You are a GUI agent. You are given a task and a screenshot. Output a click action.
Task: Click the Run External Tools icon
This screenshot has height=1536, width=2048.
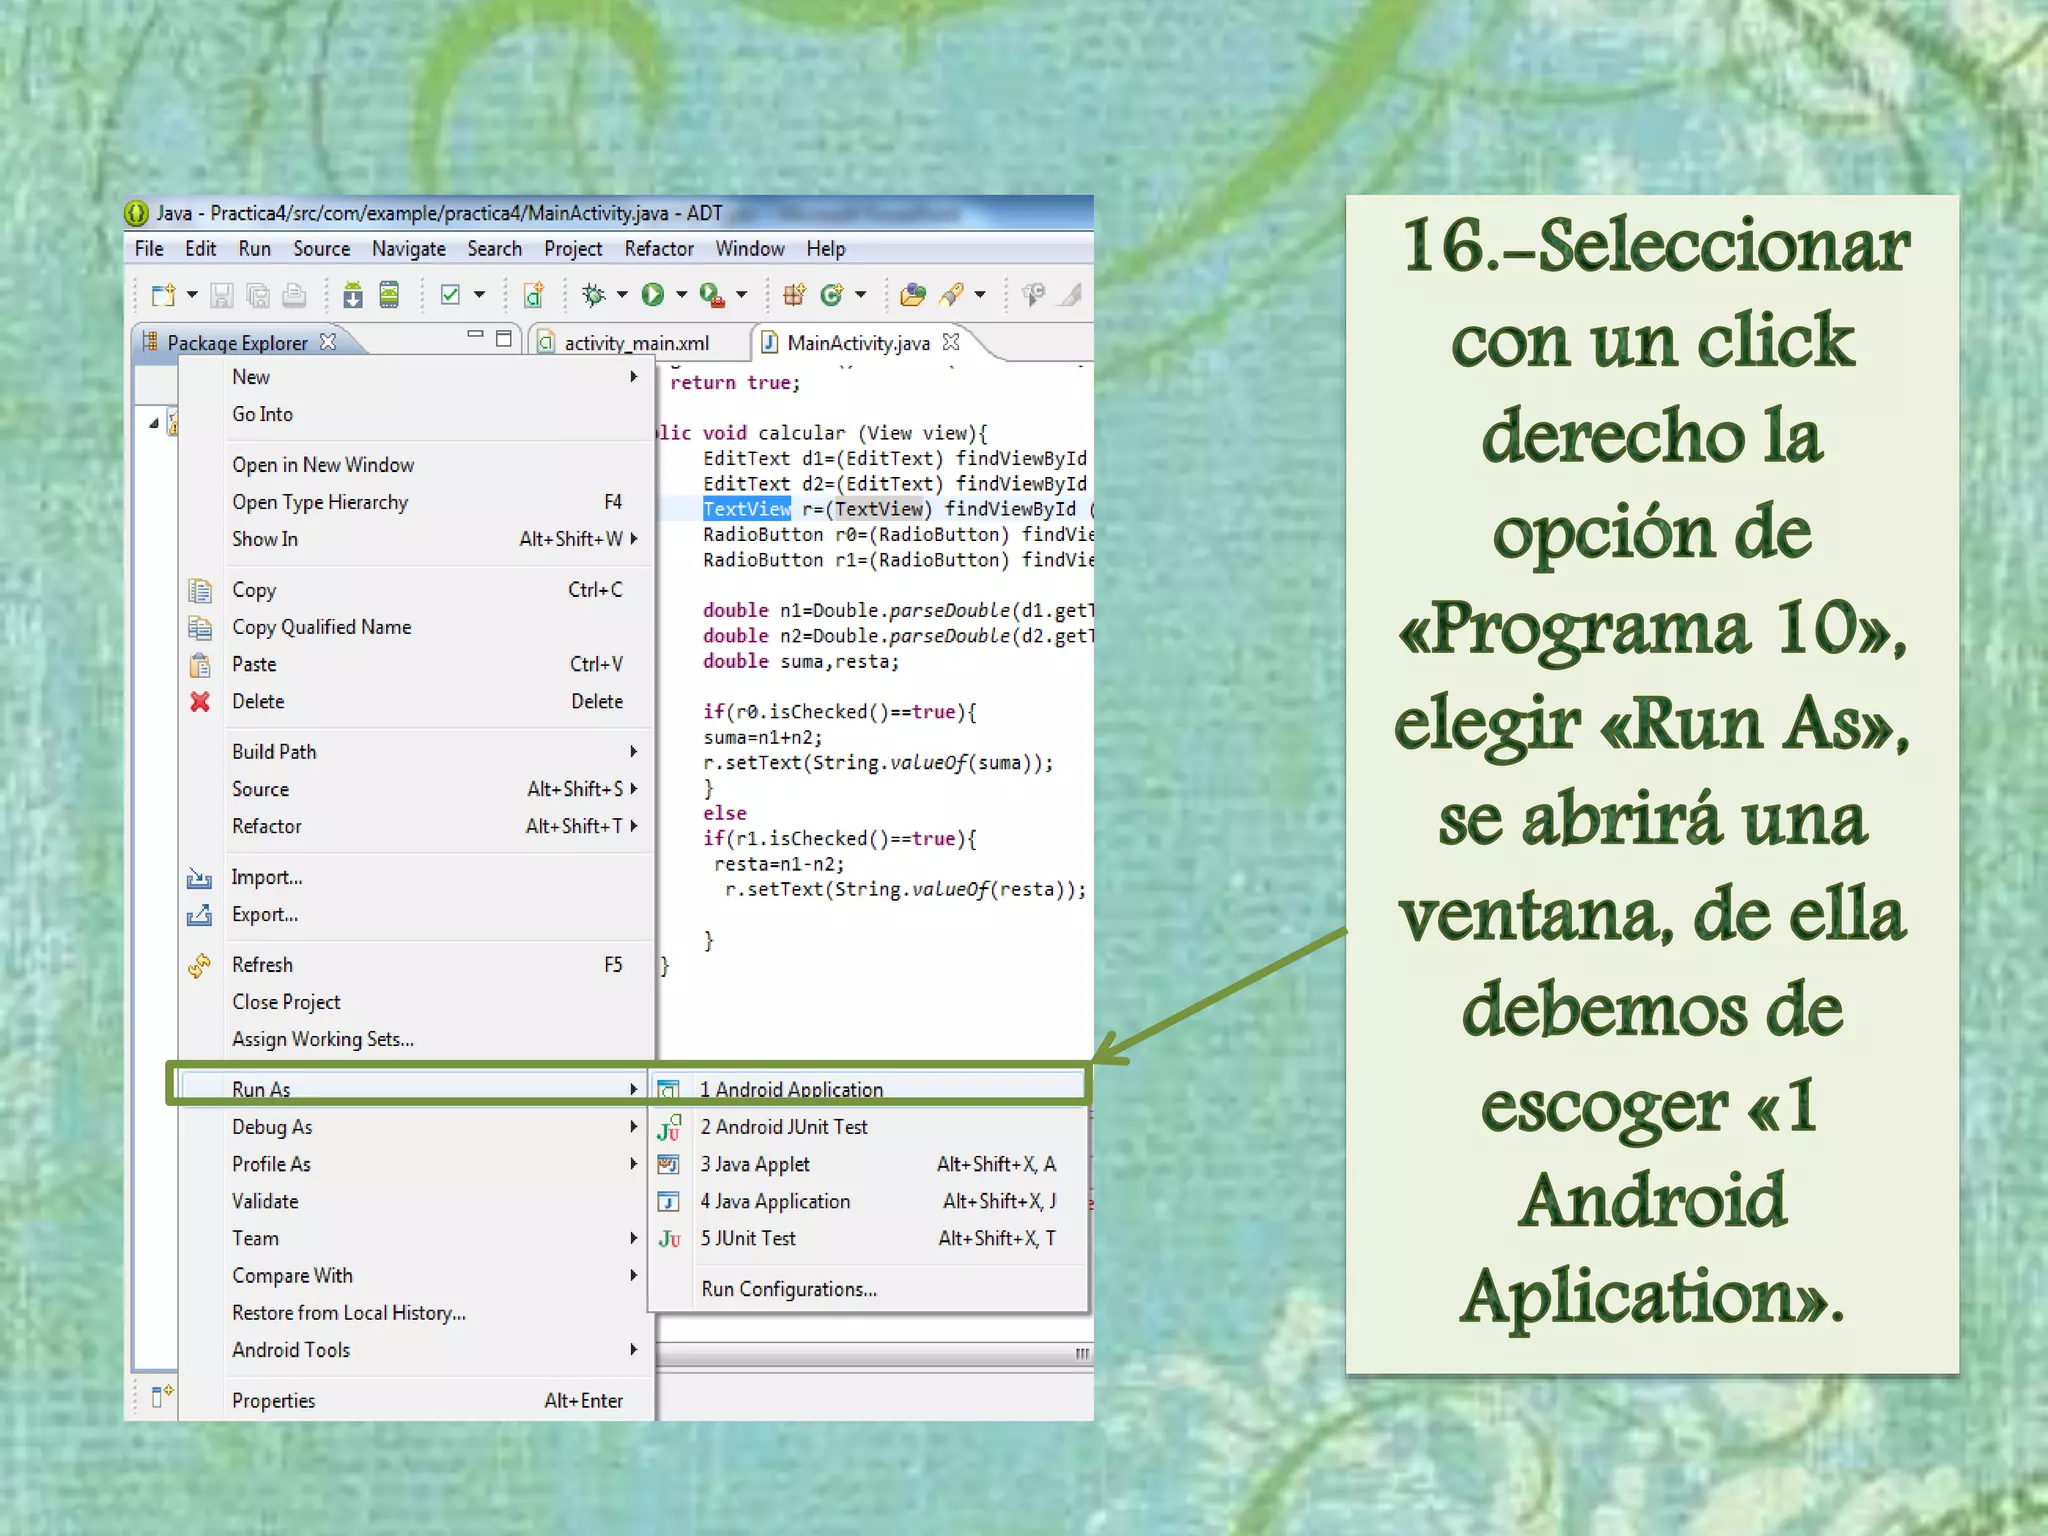pos(712,295)
